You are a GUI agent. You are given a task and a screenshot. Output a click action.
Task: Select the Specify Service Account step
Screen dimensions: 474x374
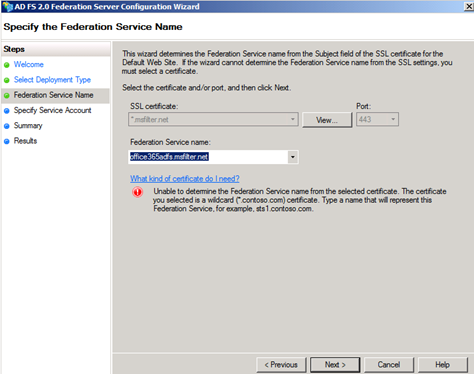tap(52, 110)
